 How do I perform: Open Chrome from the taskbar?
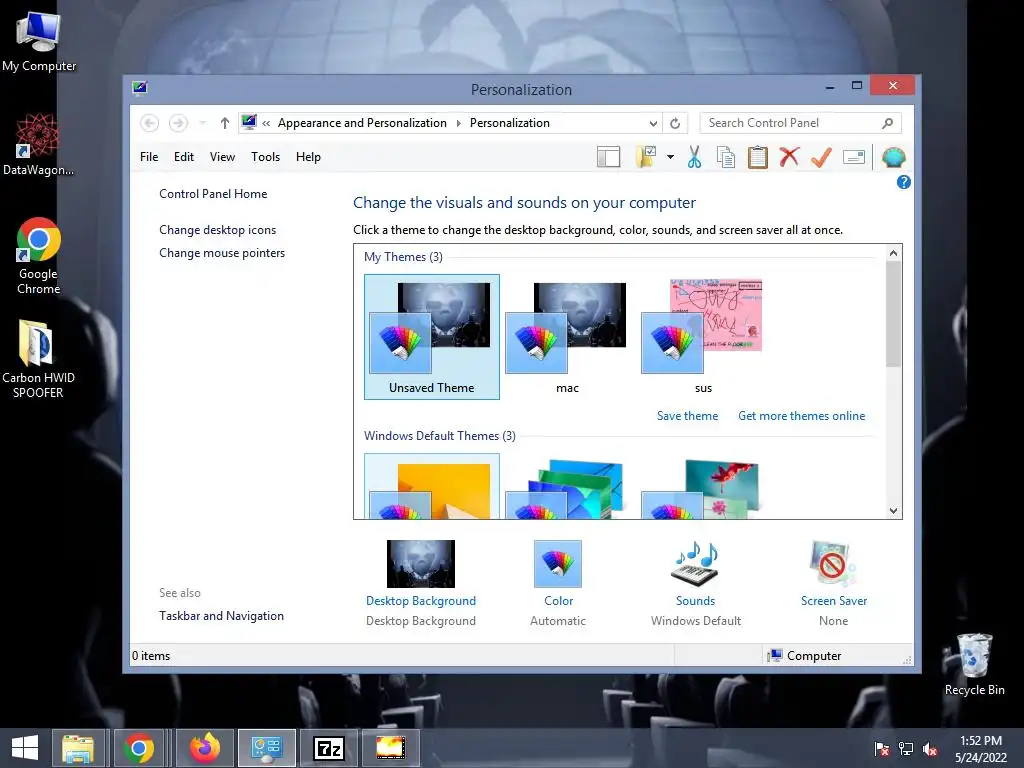(x=138, y=748)
